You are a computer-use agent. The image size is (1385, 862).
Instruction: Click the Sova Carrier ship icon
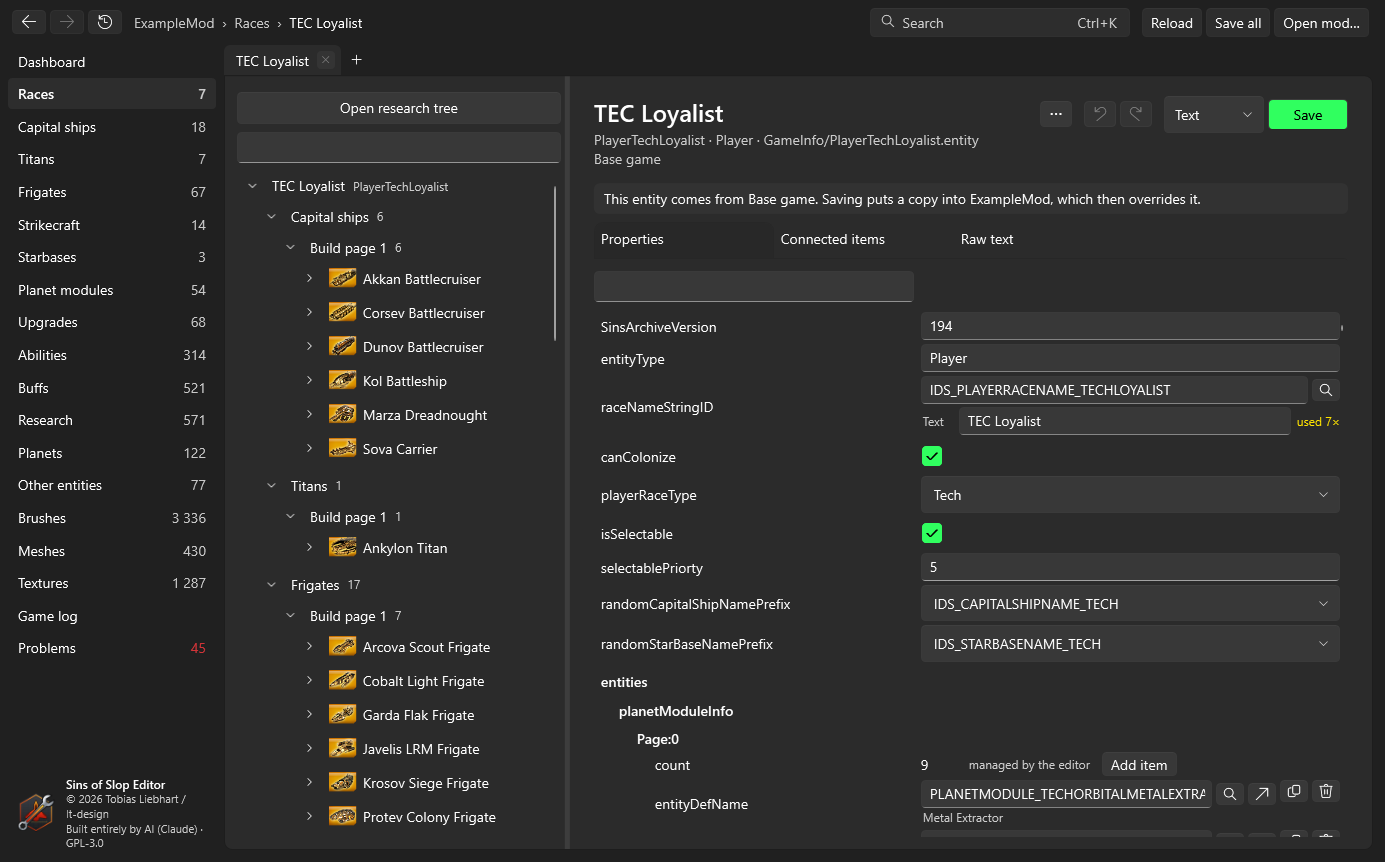click(343, 449)
